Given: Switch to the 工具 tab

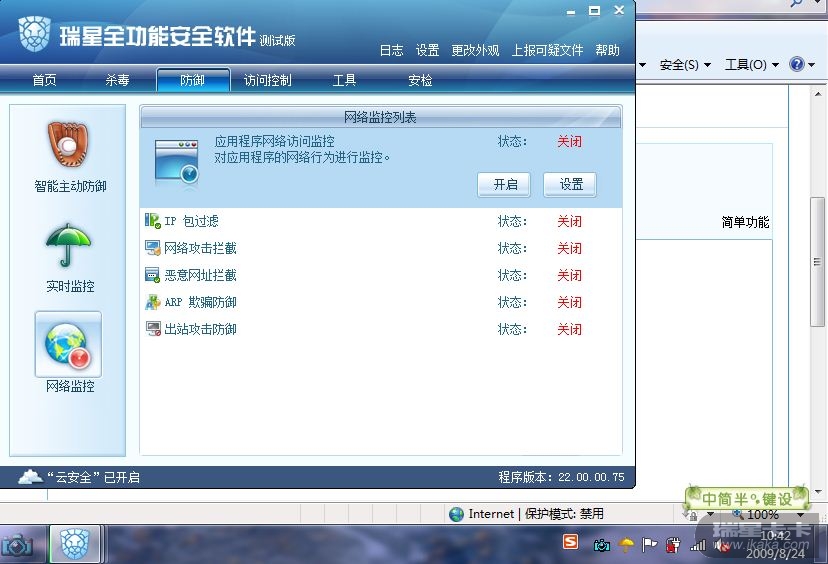Looking at the screenshot, I should click(x=344, y=80).
